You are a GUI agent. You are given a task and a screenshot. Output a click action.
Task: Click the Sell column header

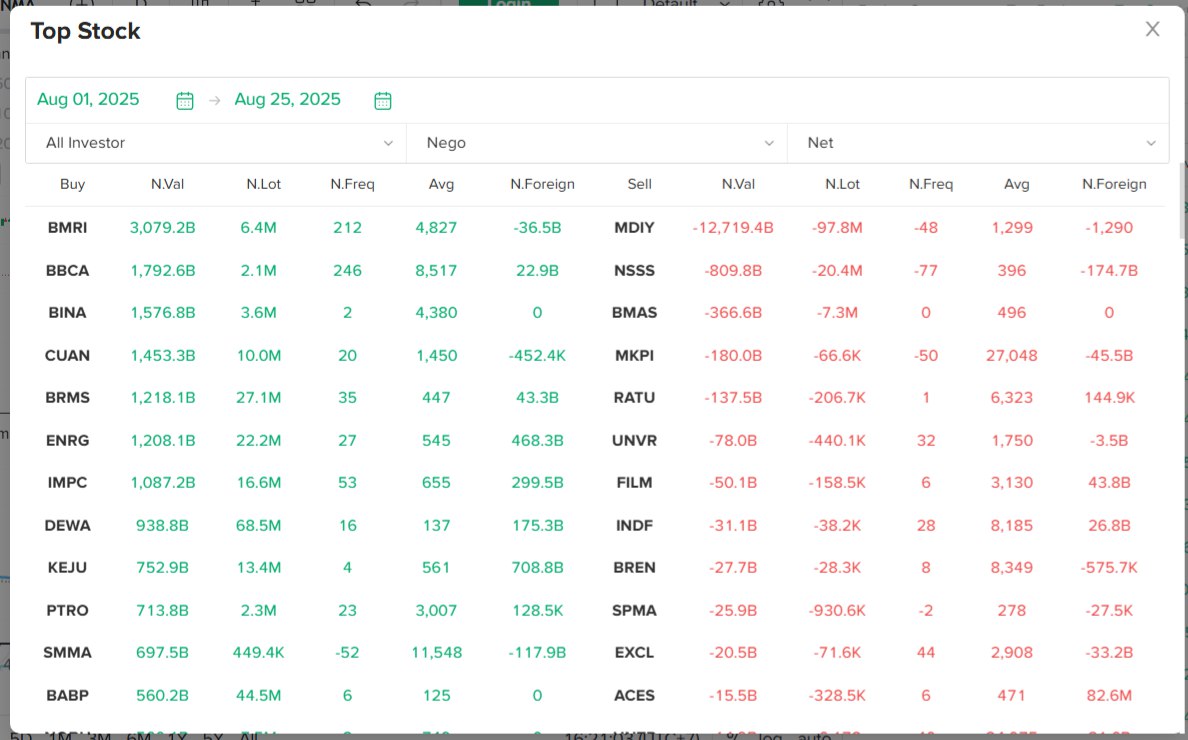pyautogui.click(x=639, y=184)
